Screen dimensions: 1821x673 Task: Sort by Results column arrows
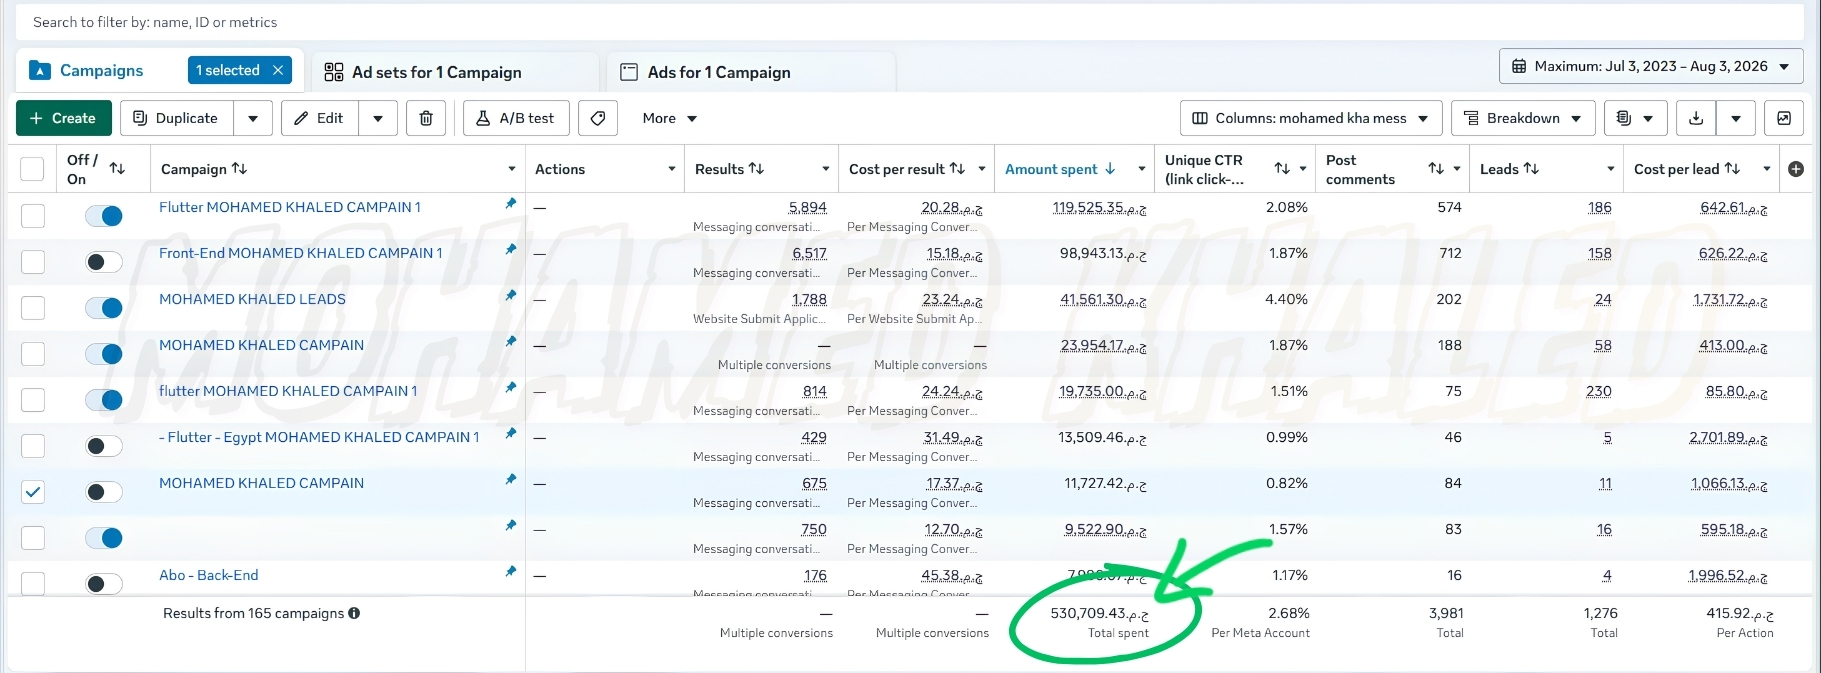(x=756, y=168)
